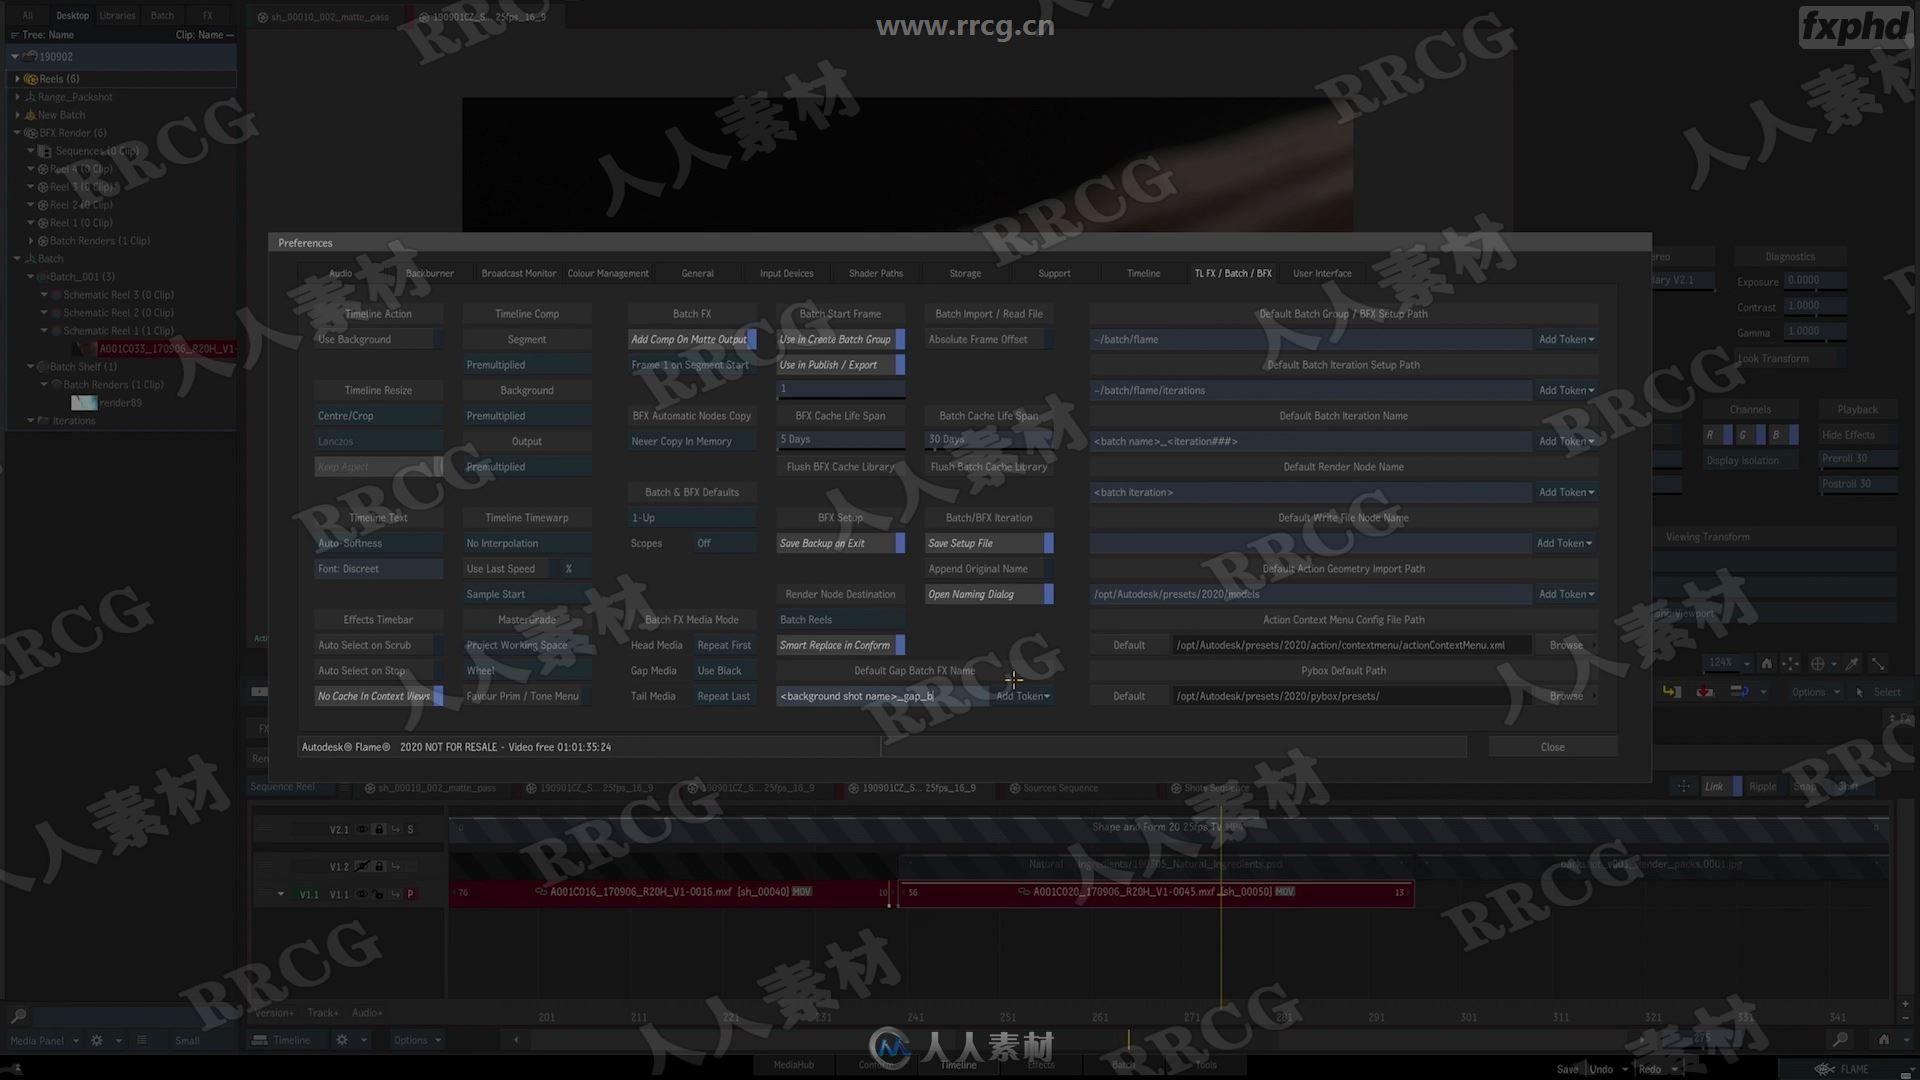
Task: Select Smart Replace in Conform icon
Action: tap(901, 645)
